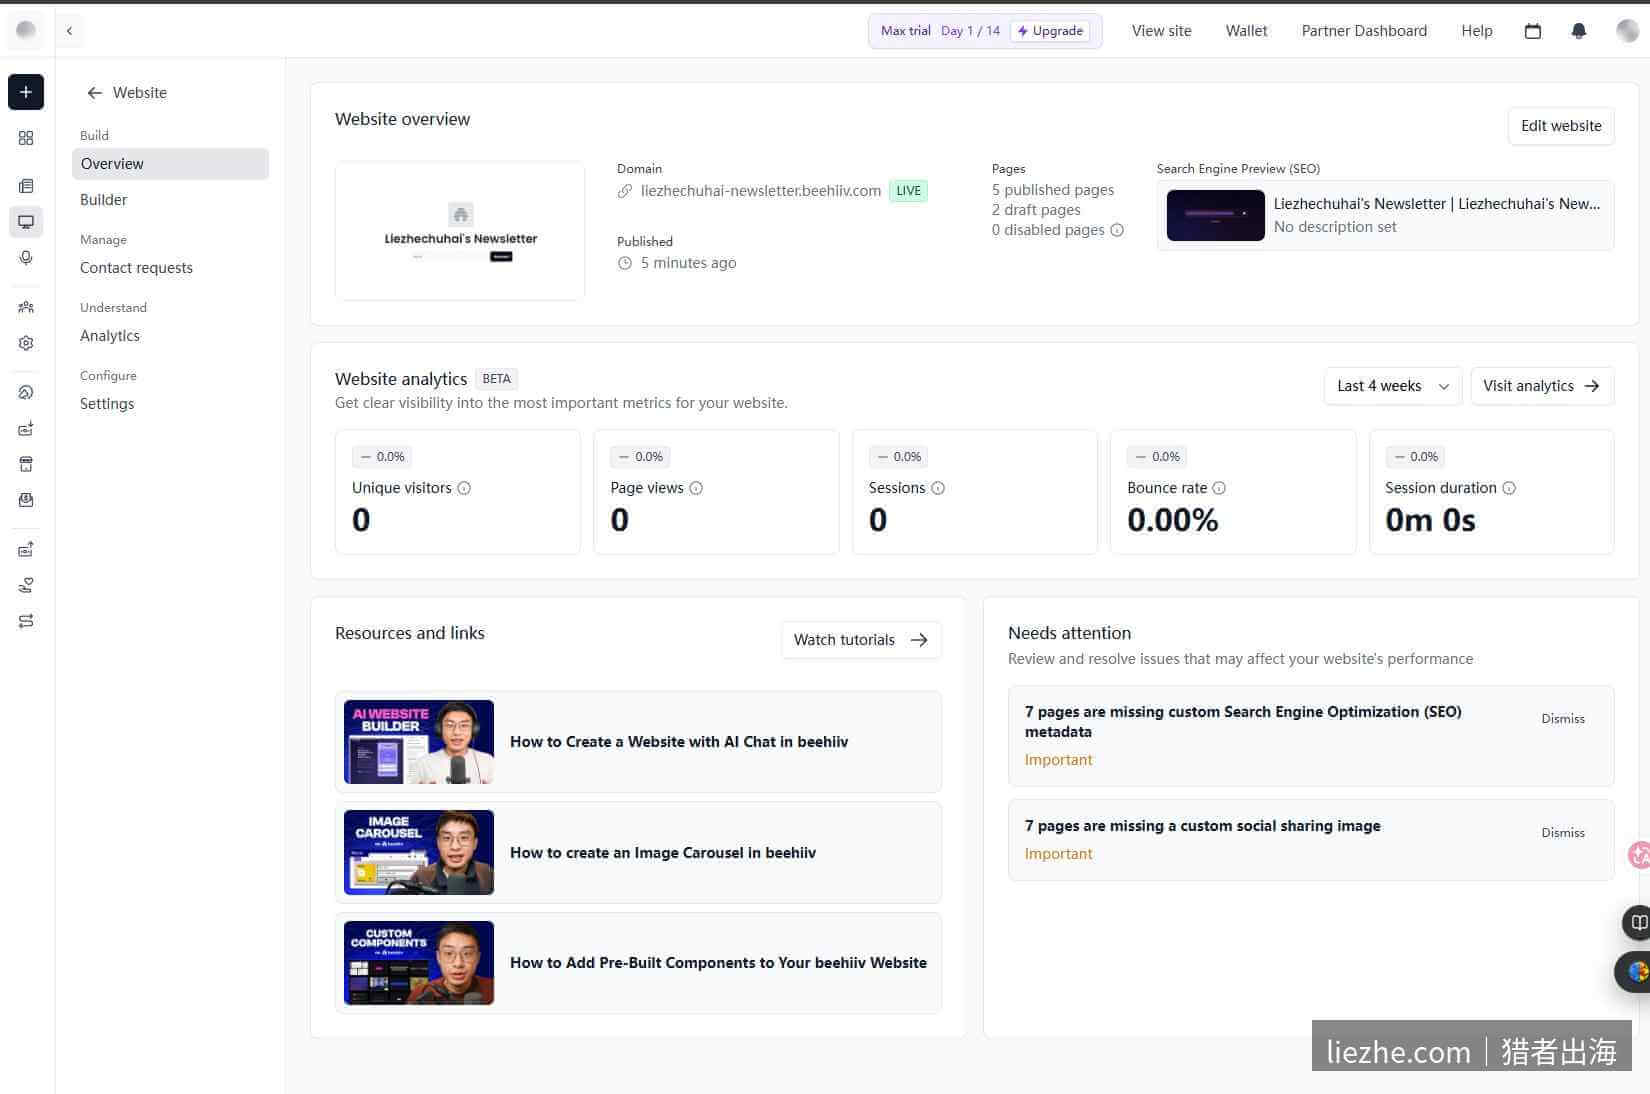Click View site in top bar
1650x1094 pixels.
tap(1161, 31)
